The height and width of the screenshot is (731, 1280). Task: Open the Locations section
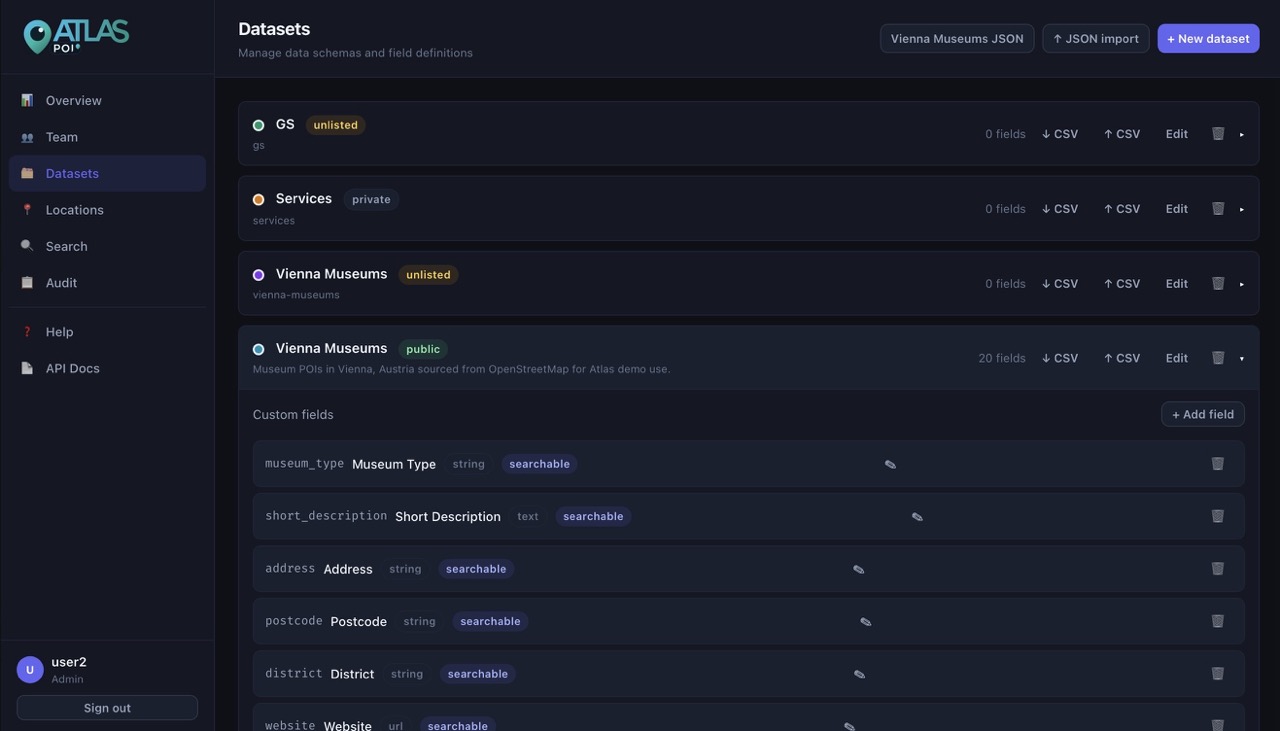(107, 210)
